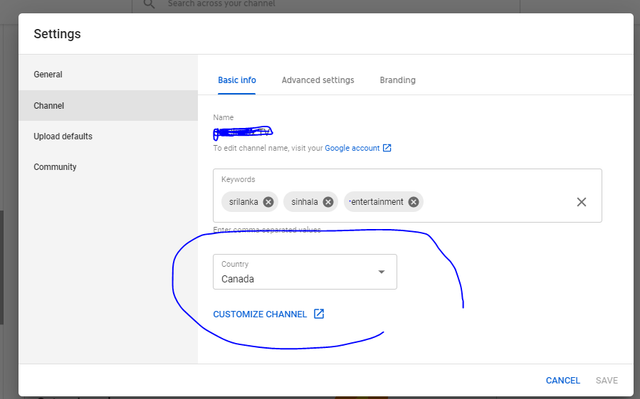Click the srilanka keyword text
640x399 pixels.
tap(243, 202)
